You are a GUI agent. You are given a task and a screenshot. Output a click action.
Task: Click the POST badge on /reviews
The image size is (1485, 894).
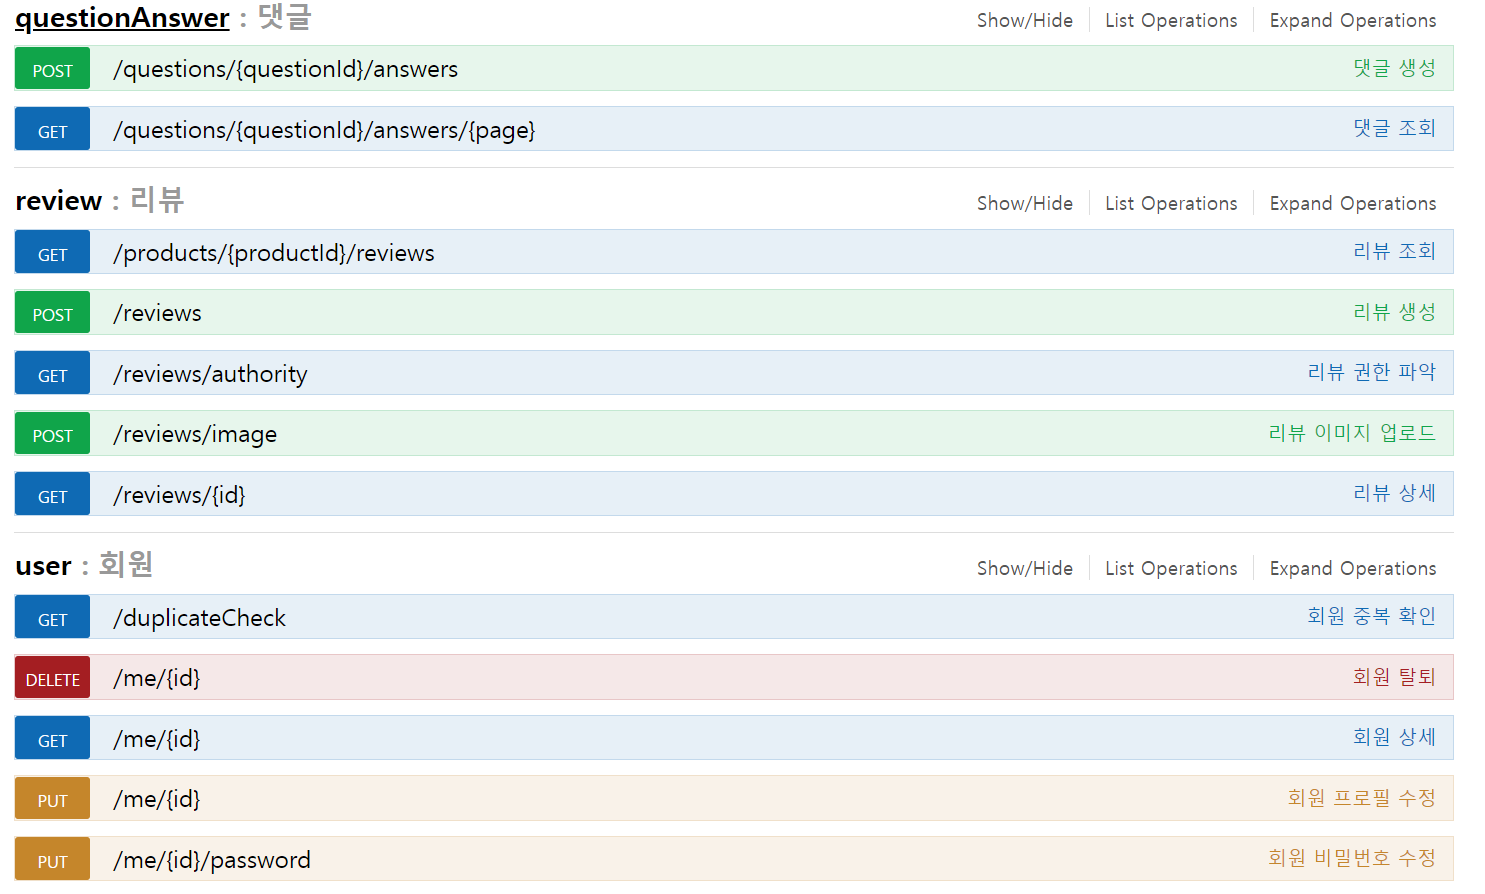pos(52,312)
